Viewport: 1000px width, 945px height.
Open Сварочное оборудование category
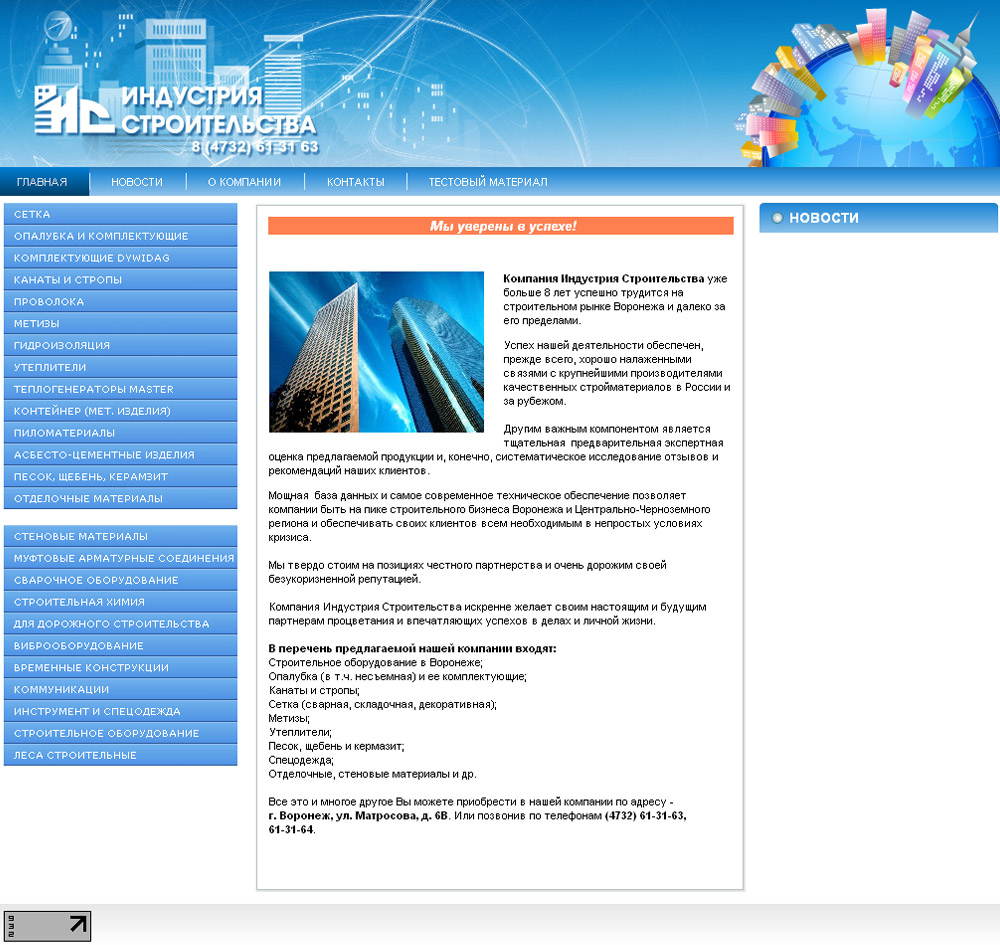[121, 580]
